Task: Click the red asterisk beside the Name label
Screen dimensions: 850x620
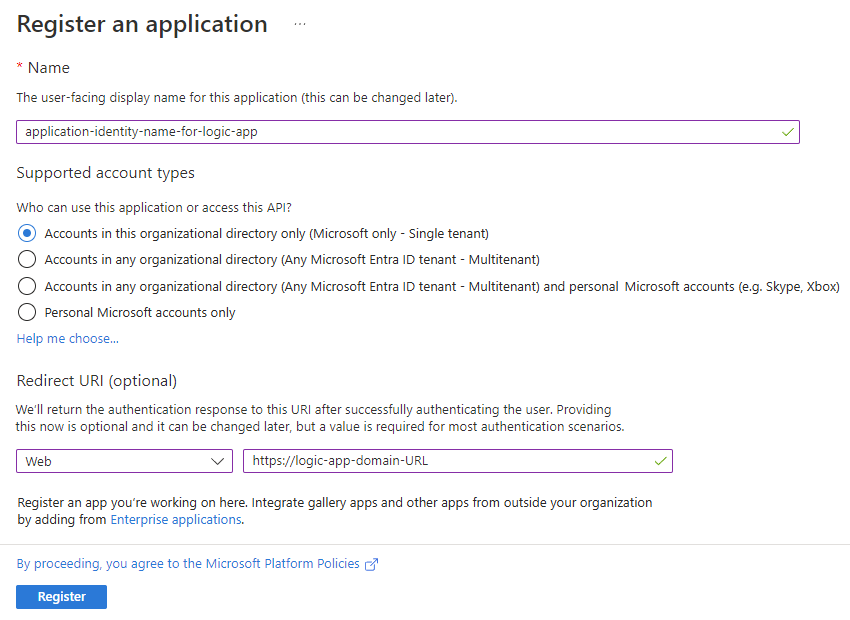Action: pyautogui.click(x=19, y=67)
